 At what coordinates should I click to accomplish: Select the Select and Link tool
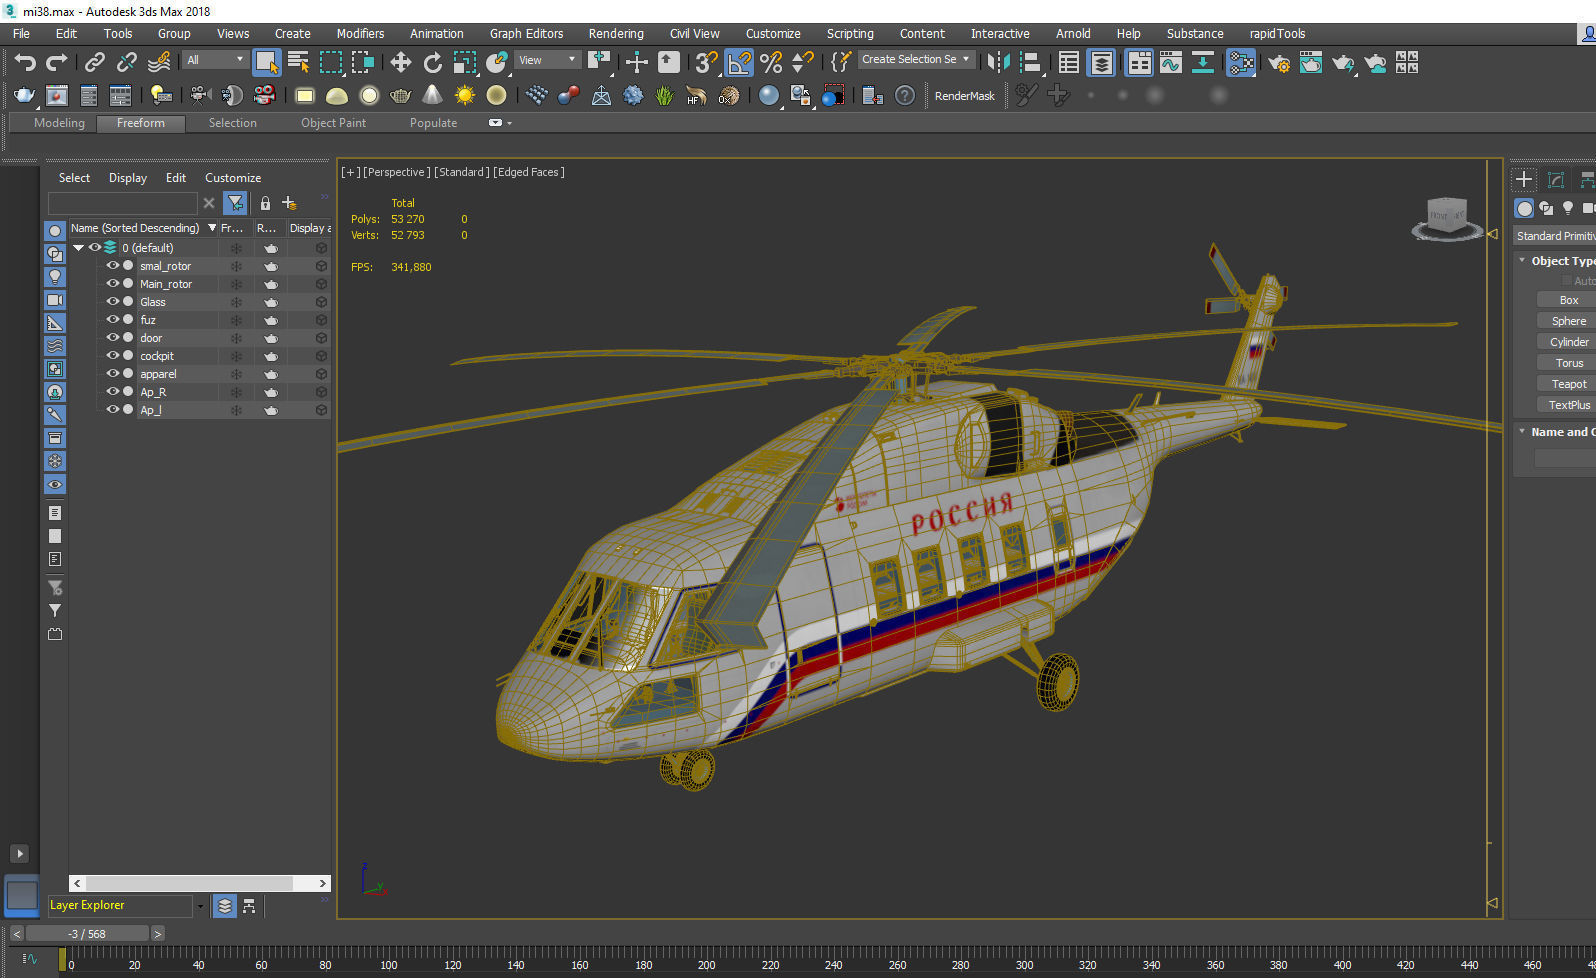point(94,63)
